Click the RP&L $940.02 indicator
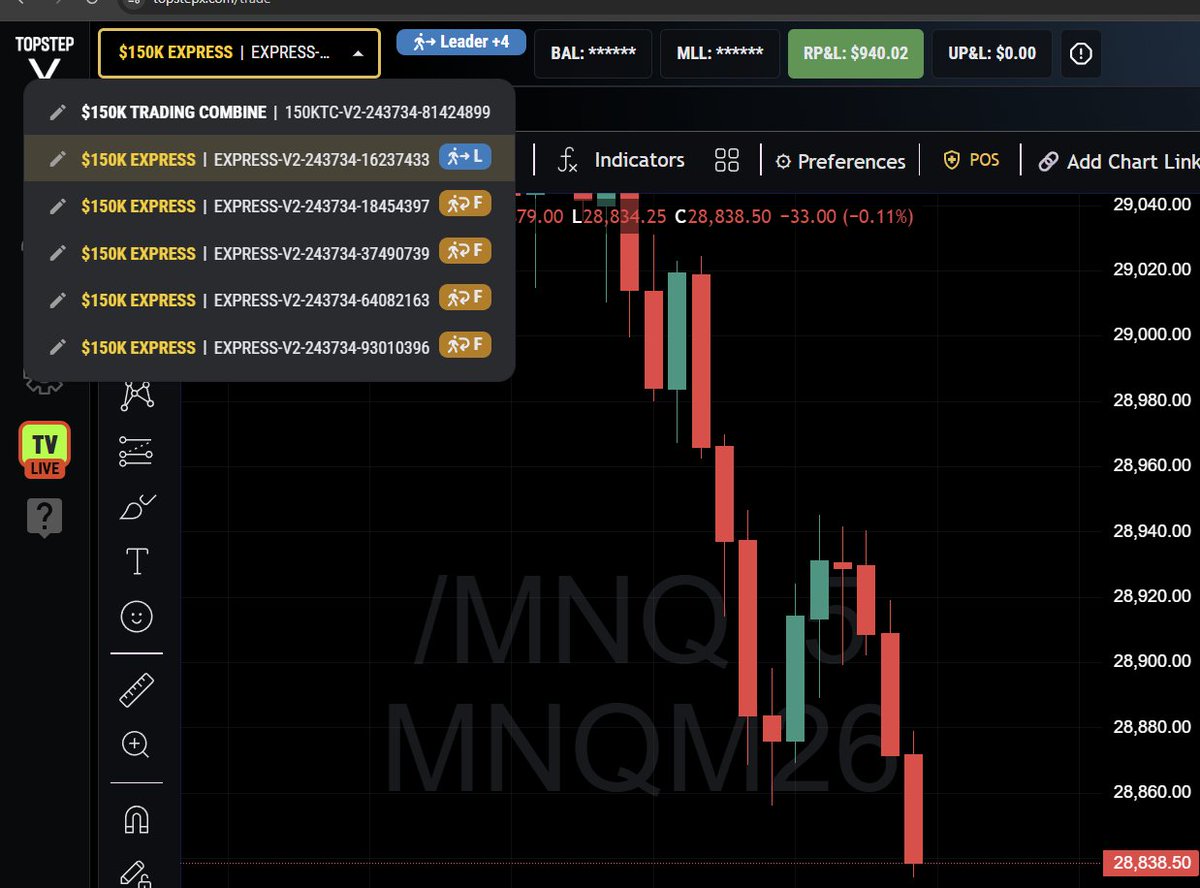The height and width of the screenshot is (888, 1200). (x=856, y=53)
